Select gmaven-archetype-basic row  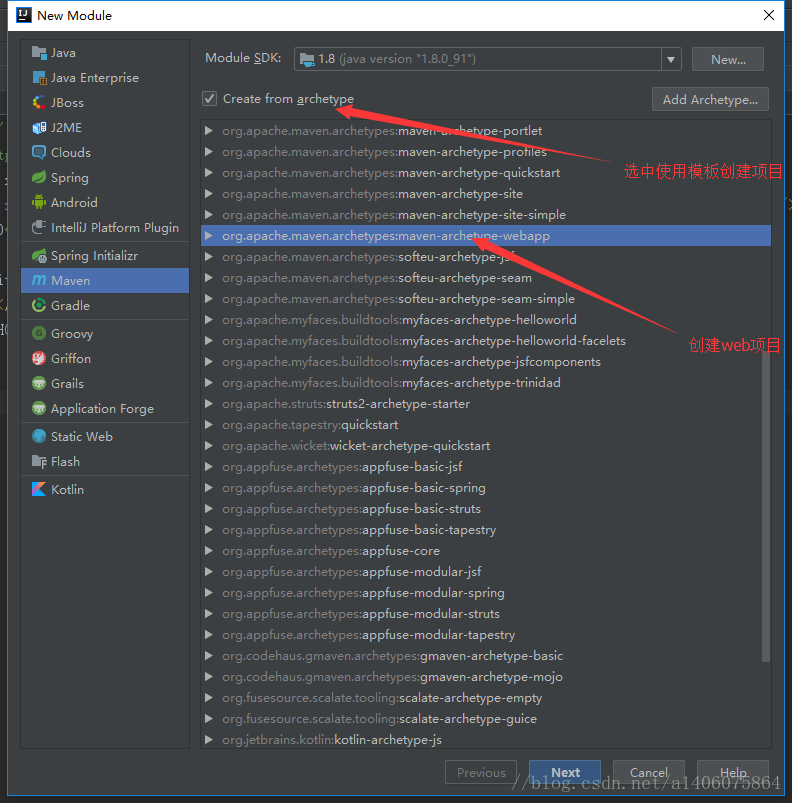point(486,656)
